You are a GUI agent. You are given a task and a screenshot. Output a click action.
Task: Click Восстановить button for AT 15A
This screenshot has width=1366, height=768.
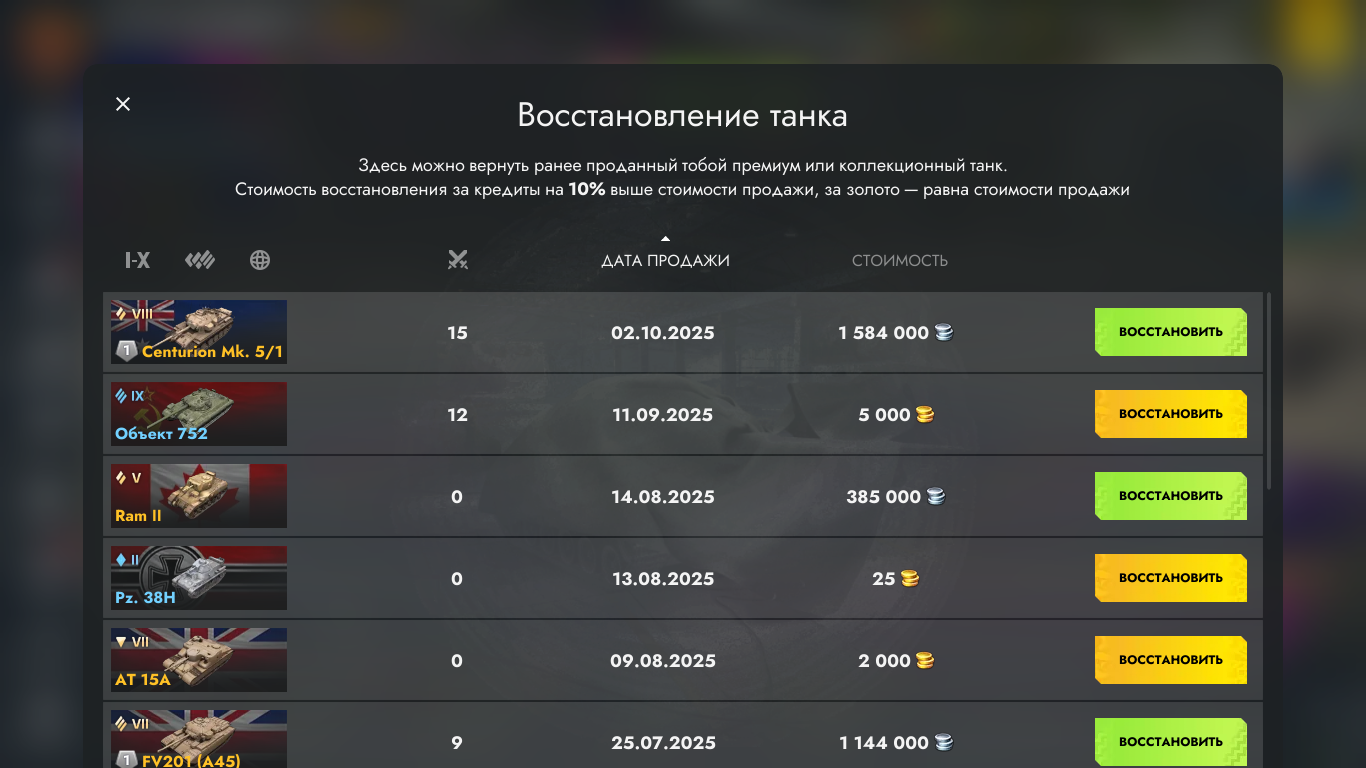pos(1170,660)
